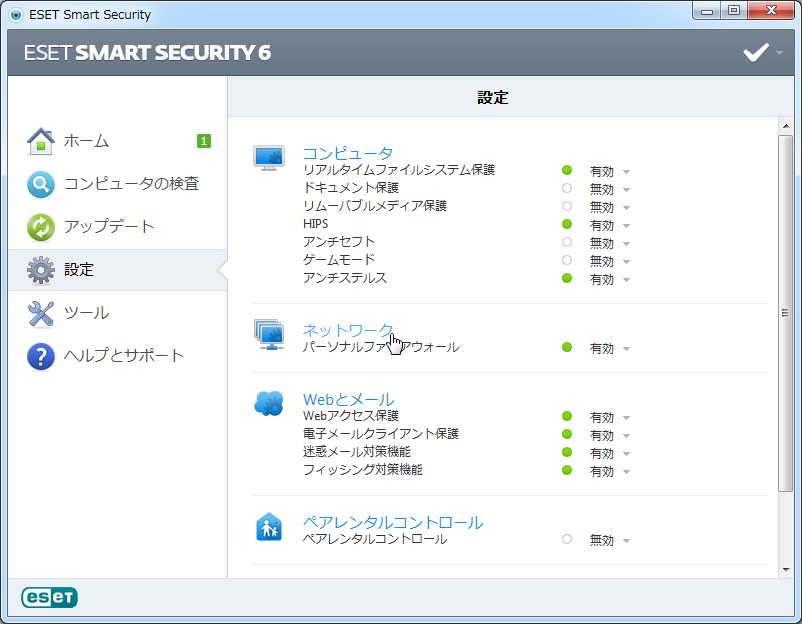Toggle the ドキュメント保護 status indicator
The image size is (802, 624).
point(567,188)
